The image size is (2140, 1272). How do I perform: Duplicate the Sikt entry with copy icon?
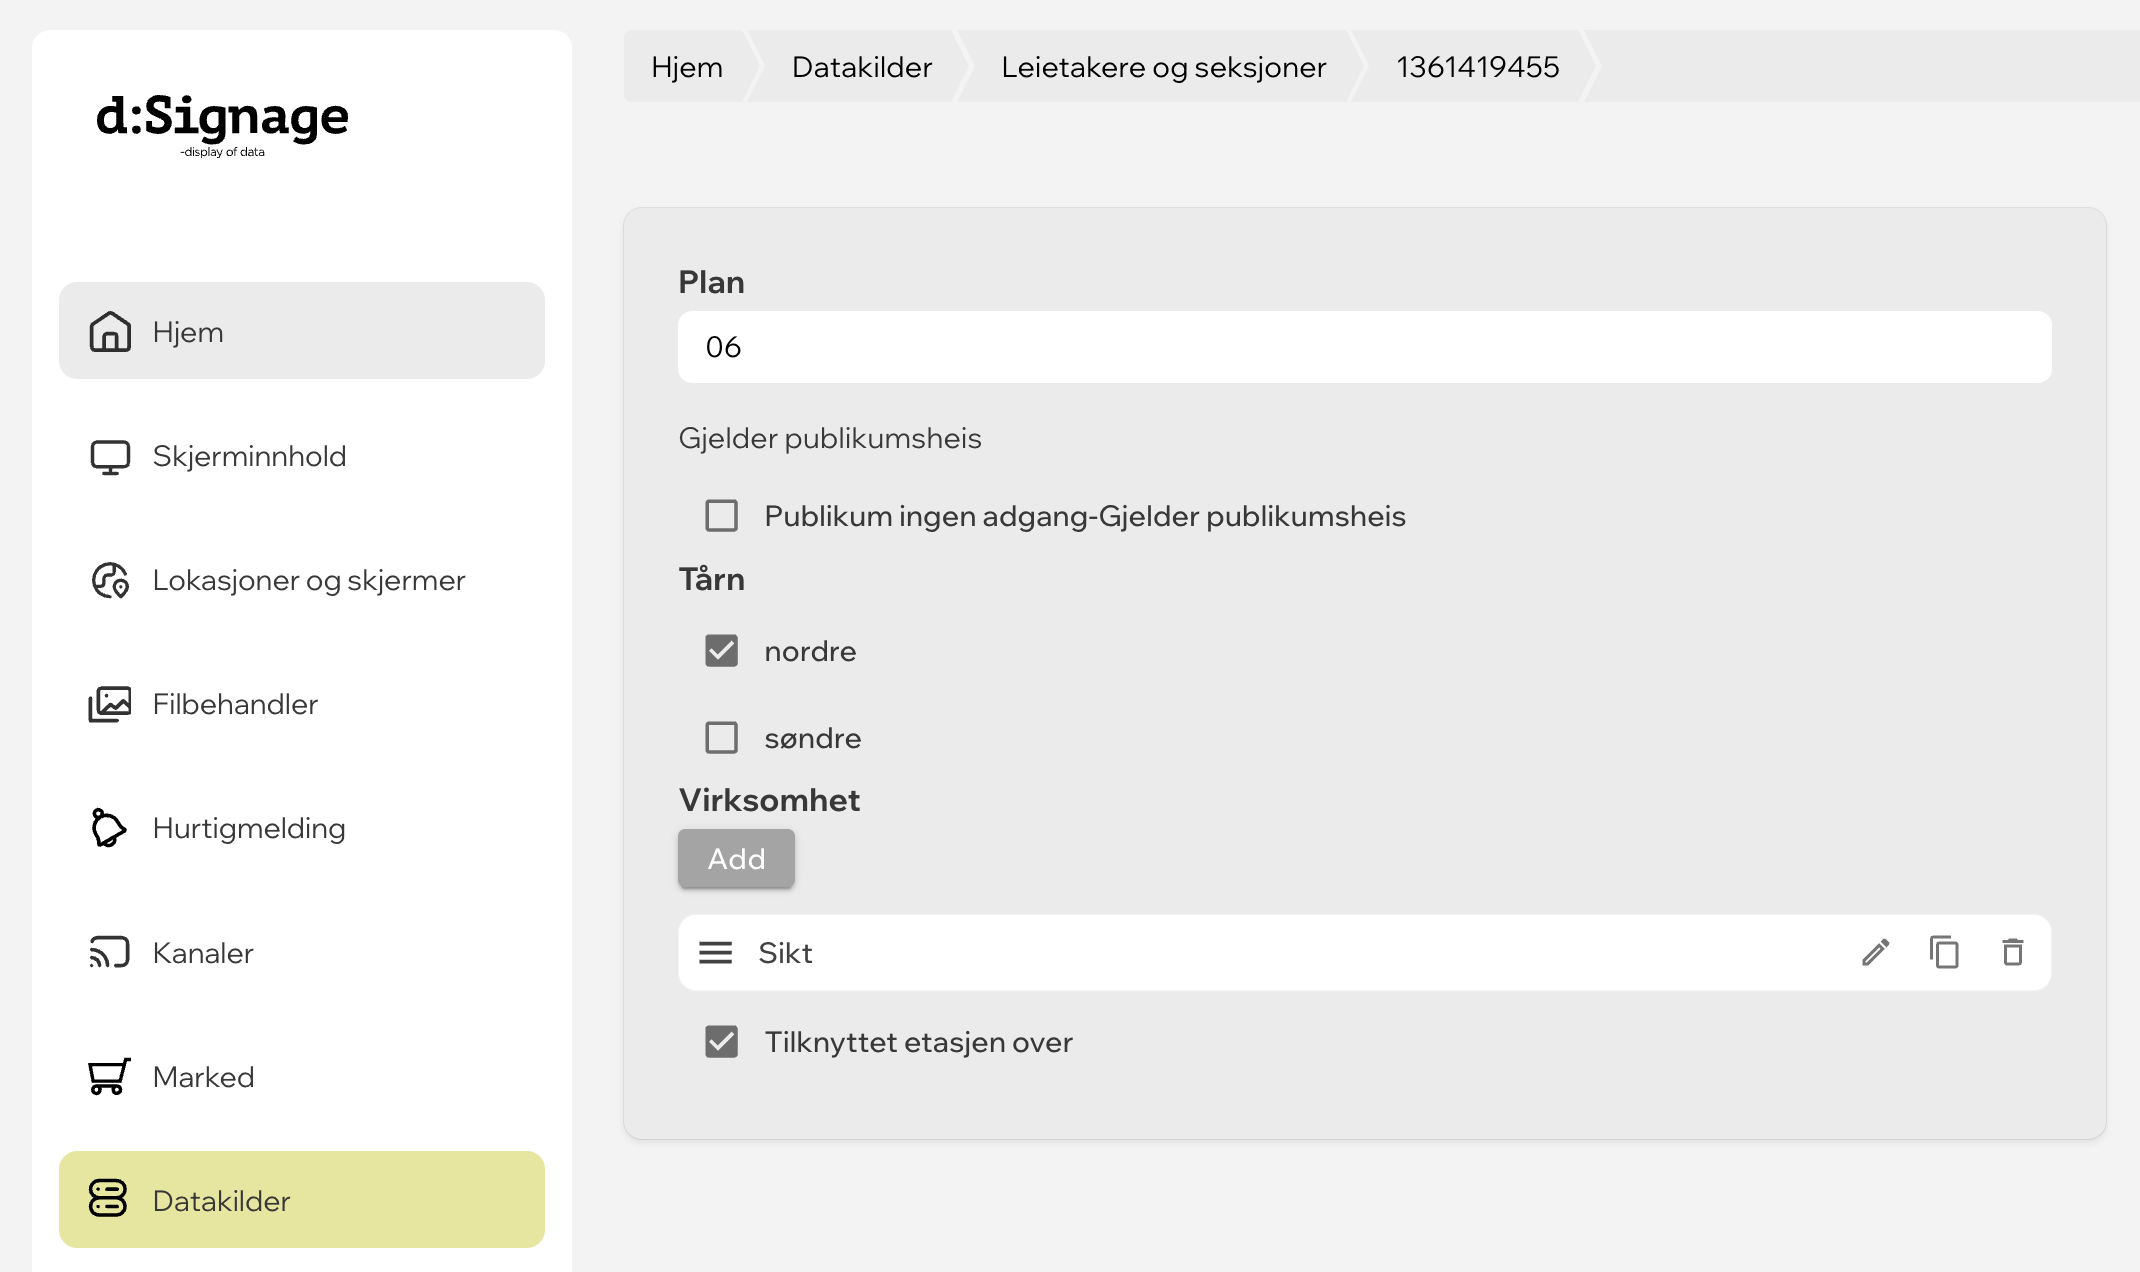point(1944,952)
